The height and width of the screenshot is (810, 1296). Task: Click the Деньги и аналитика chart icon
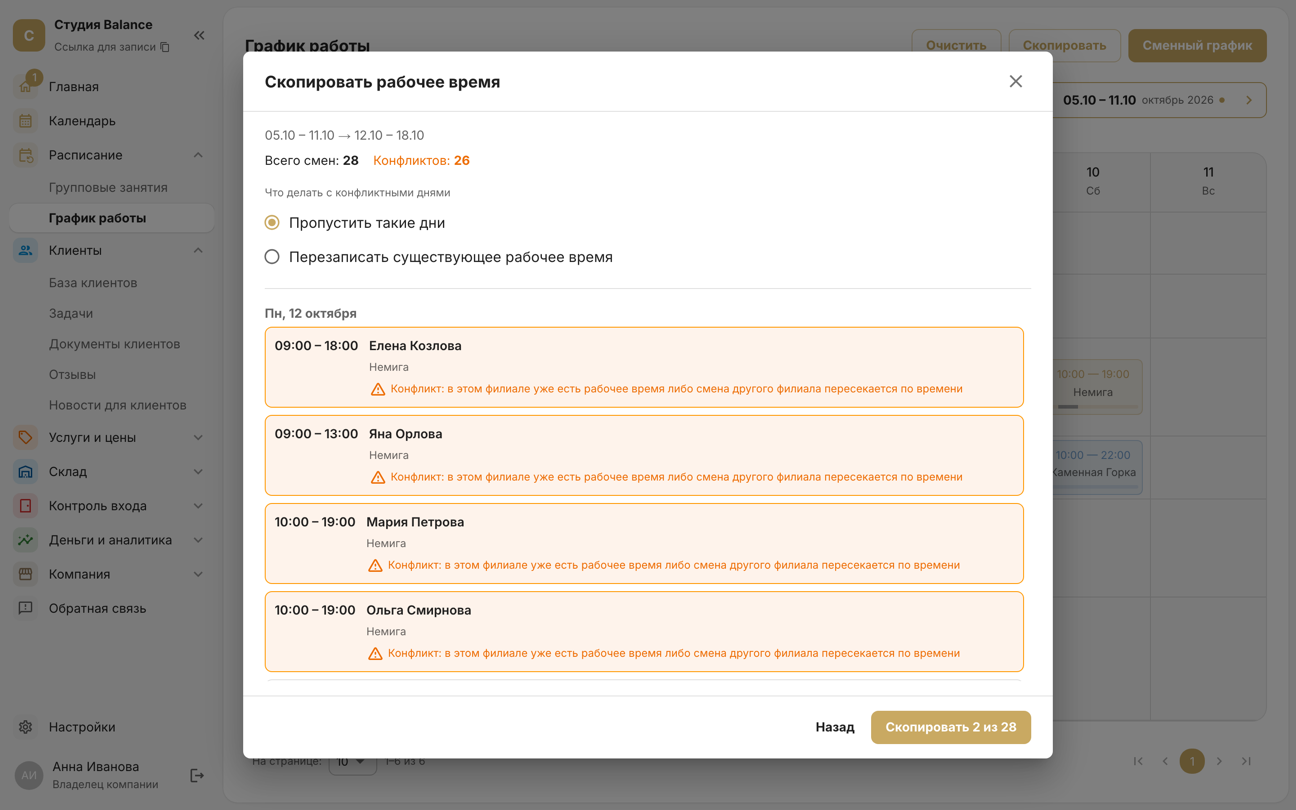26,540
